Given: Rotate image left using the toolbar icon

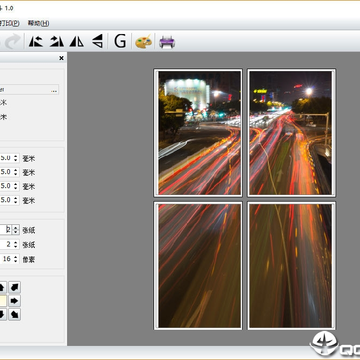Looking at the screenshot, I should pos(36,42).
